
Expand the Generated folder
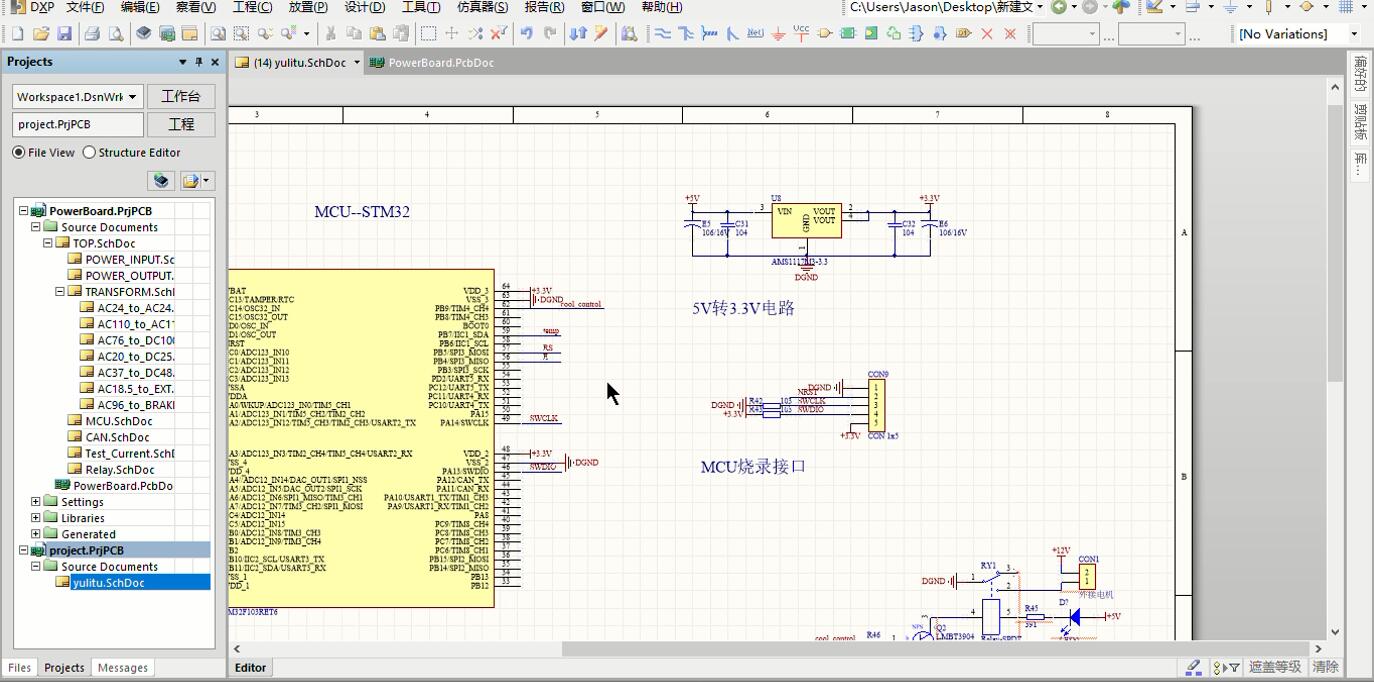coord(36,534)
